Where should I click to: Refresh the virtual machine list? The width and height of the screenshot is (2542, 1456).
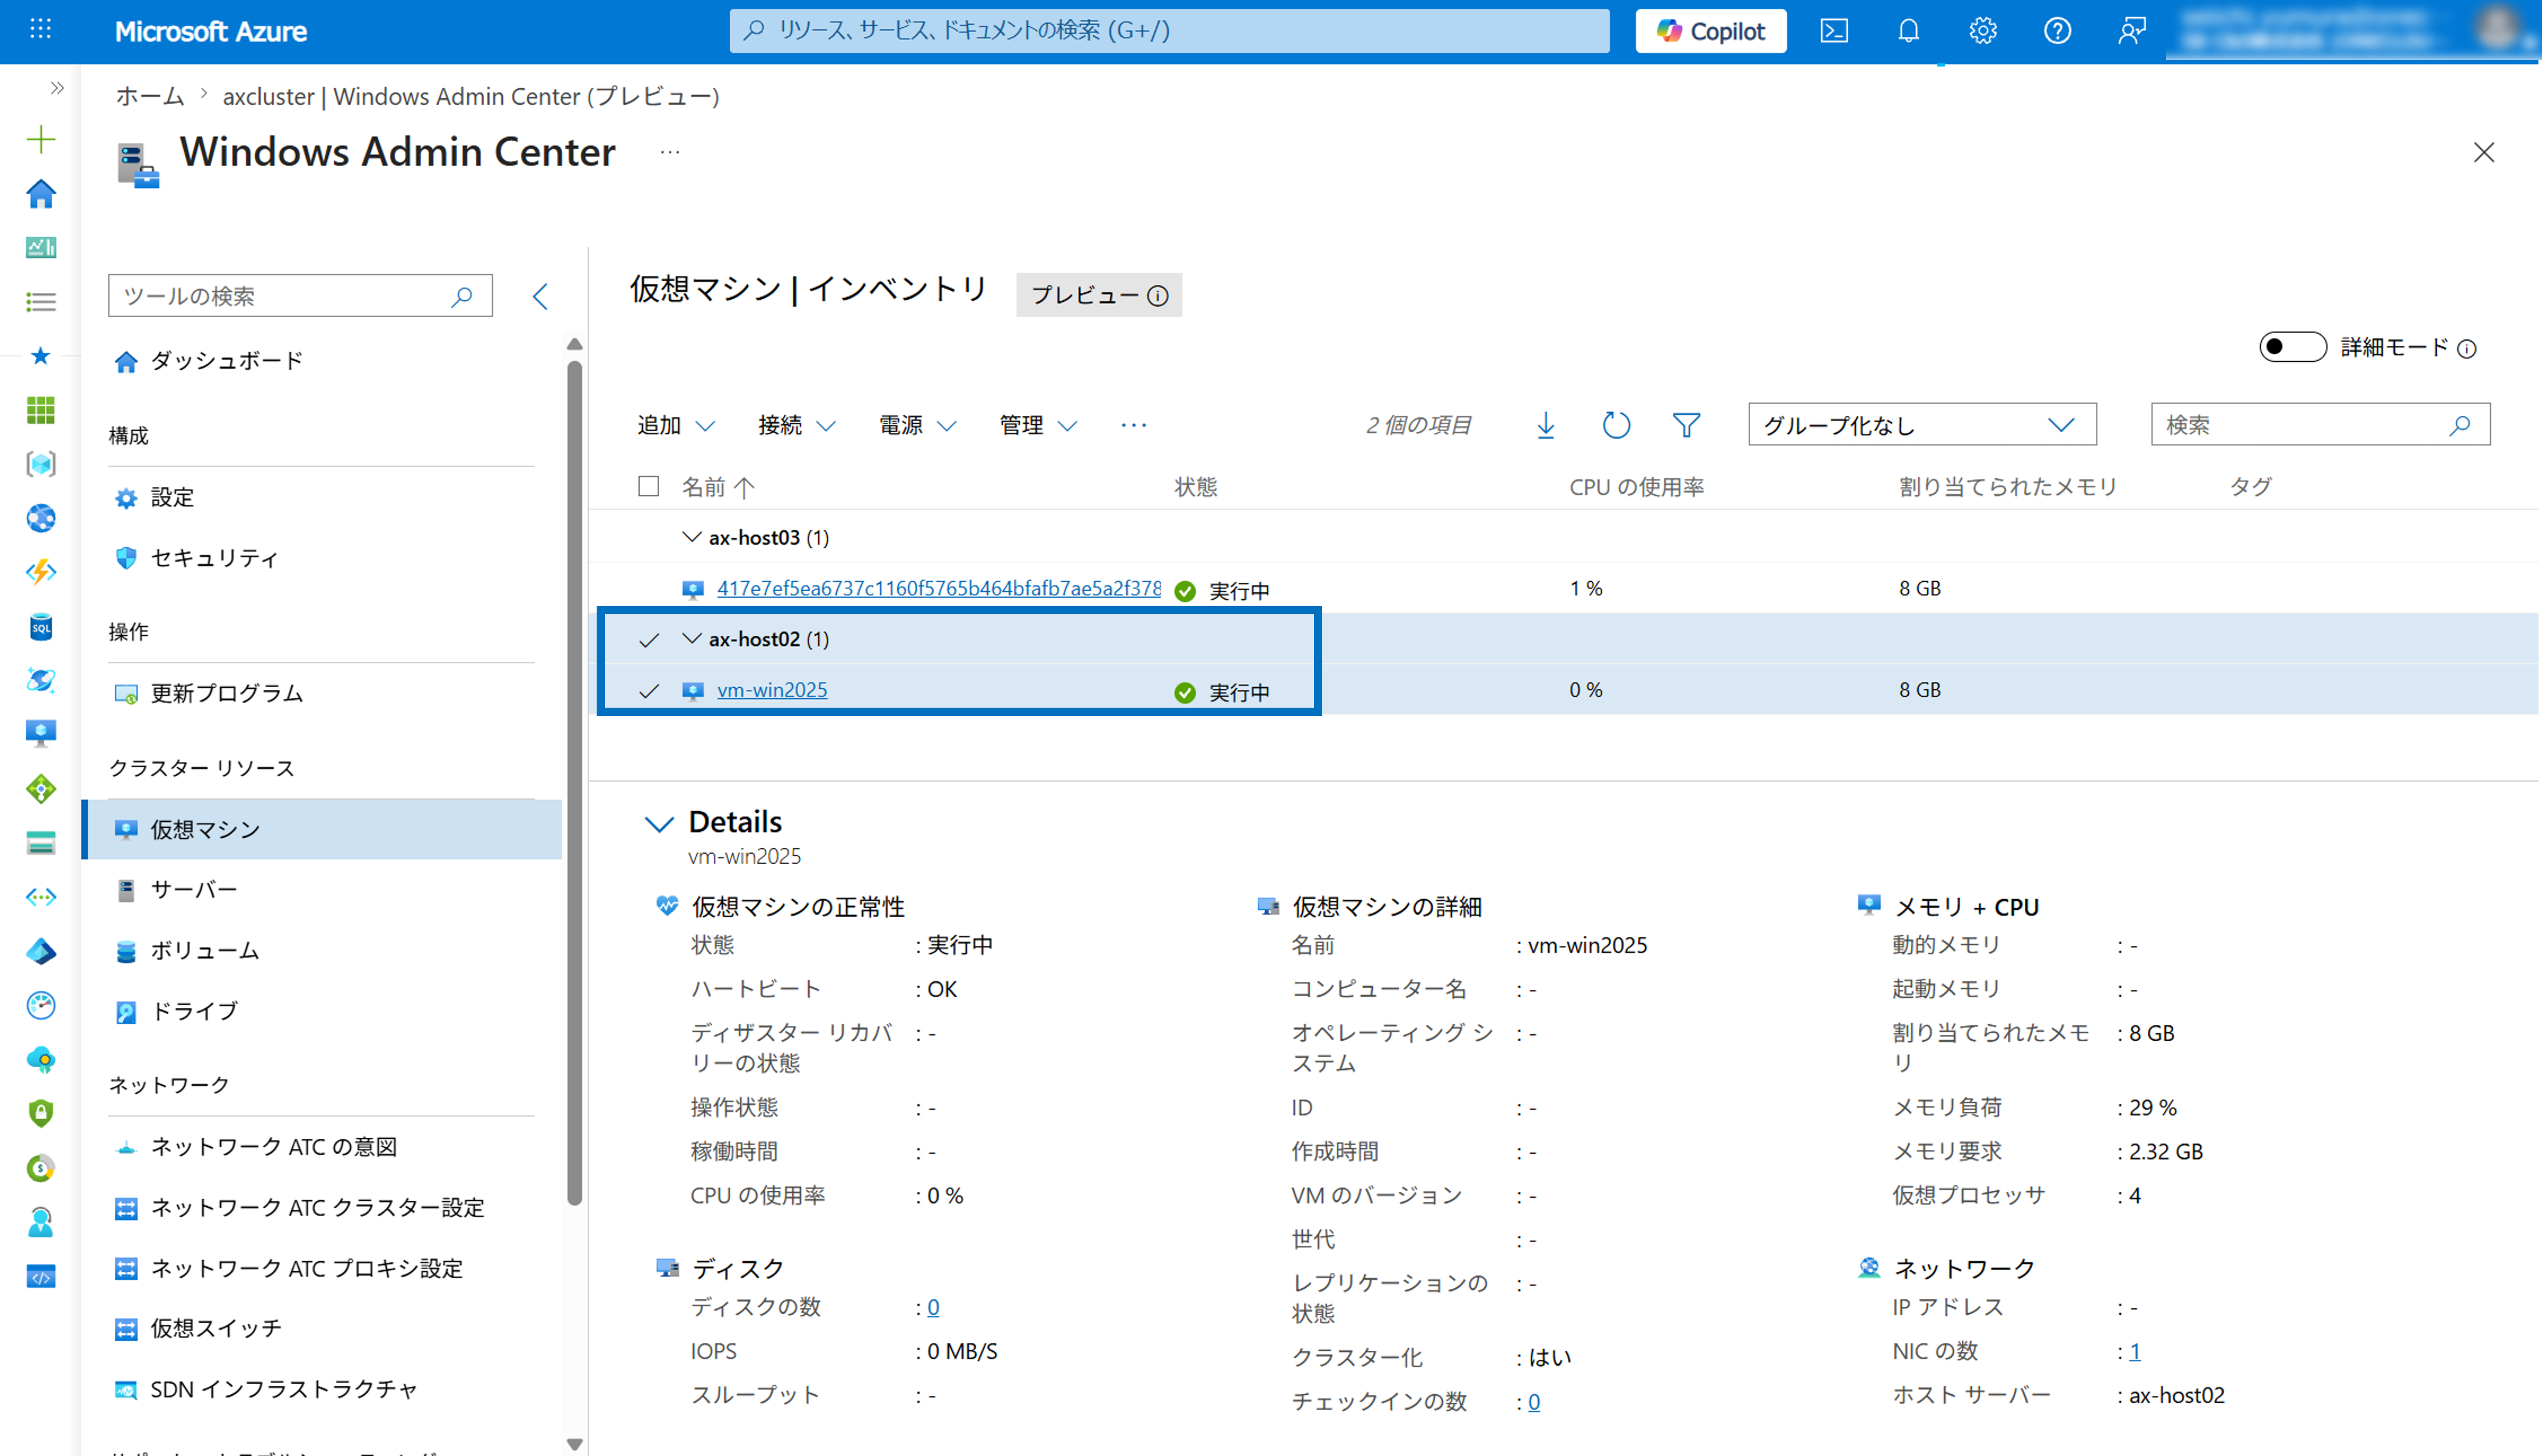point(1616,425)
